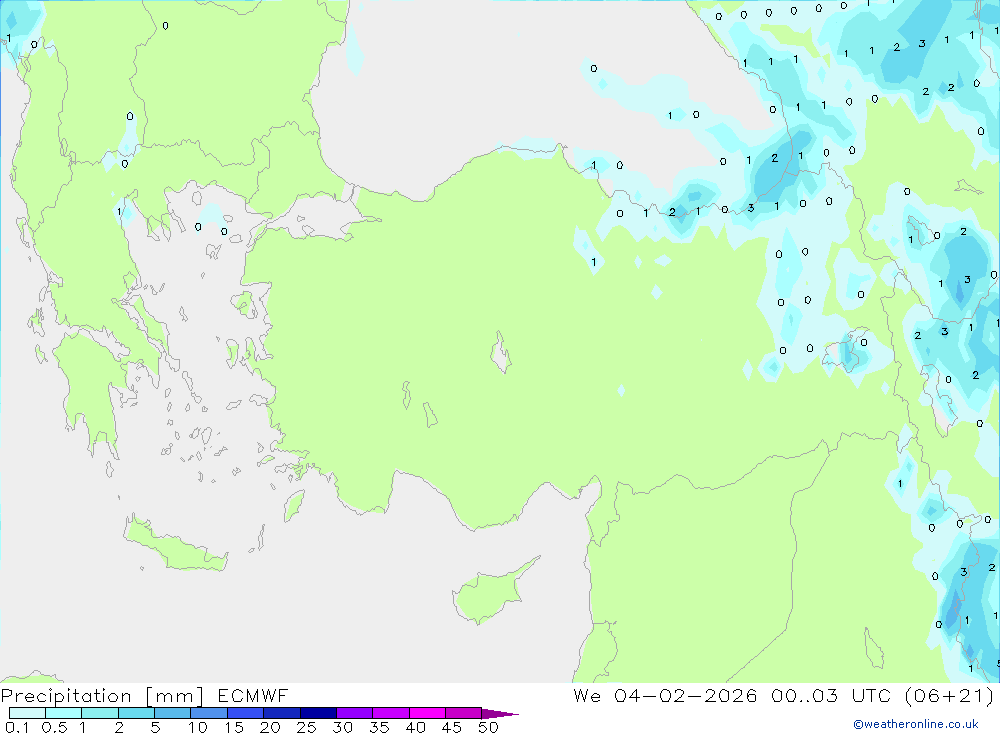The height and width of the screenshot is (733, 1000).
Task: Click the legend value '0.1'
Action: pyautogui.click(x=16, y=727)
